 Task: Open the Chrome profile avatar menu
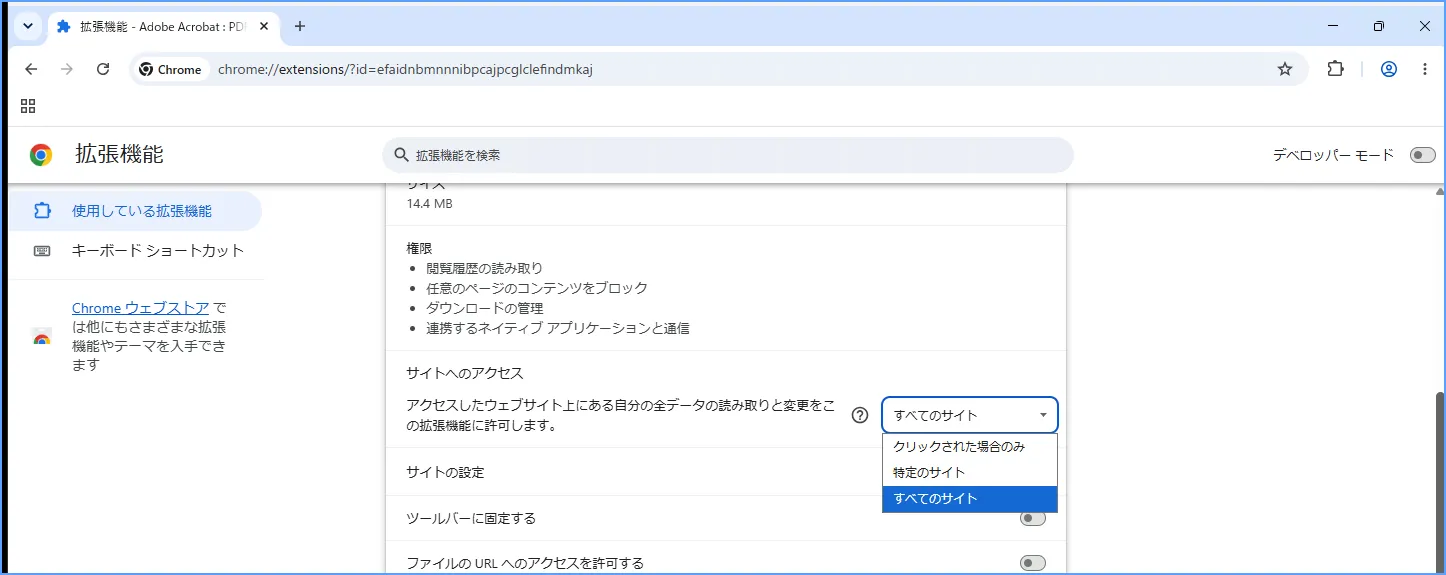coord(1389,69)
